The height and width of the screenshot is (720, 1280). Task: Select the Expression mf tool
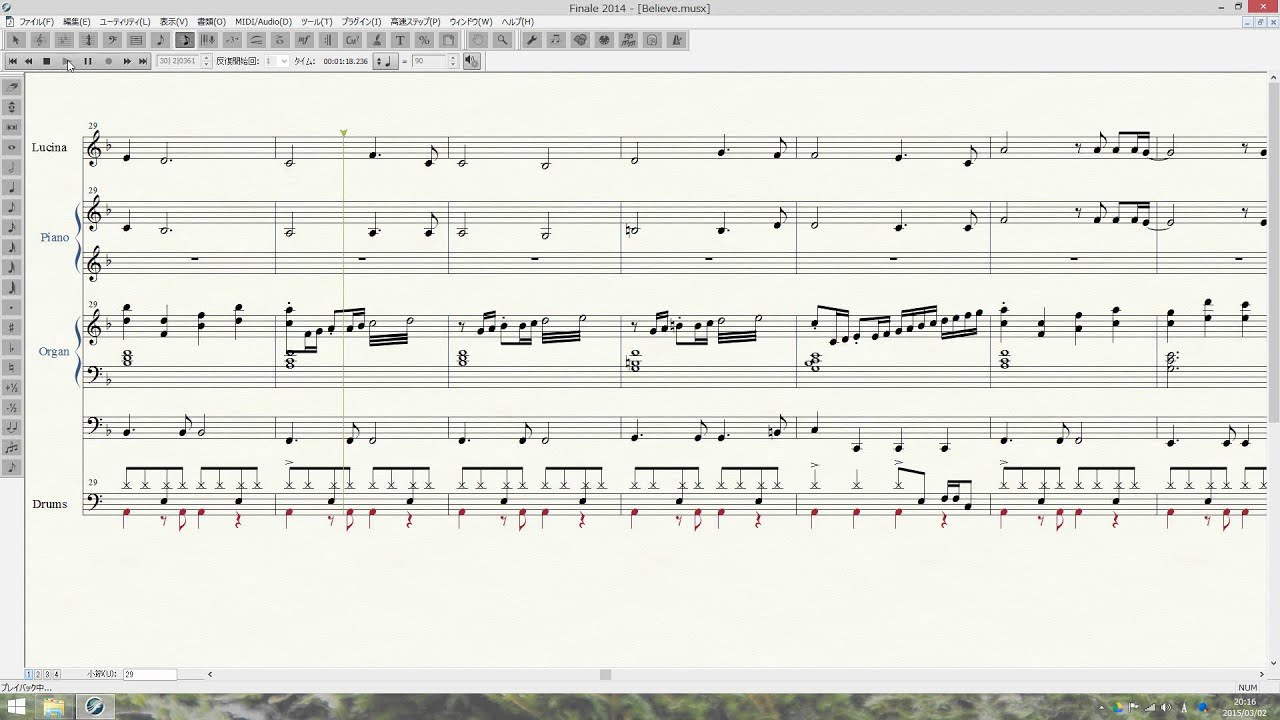[304, 40]
